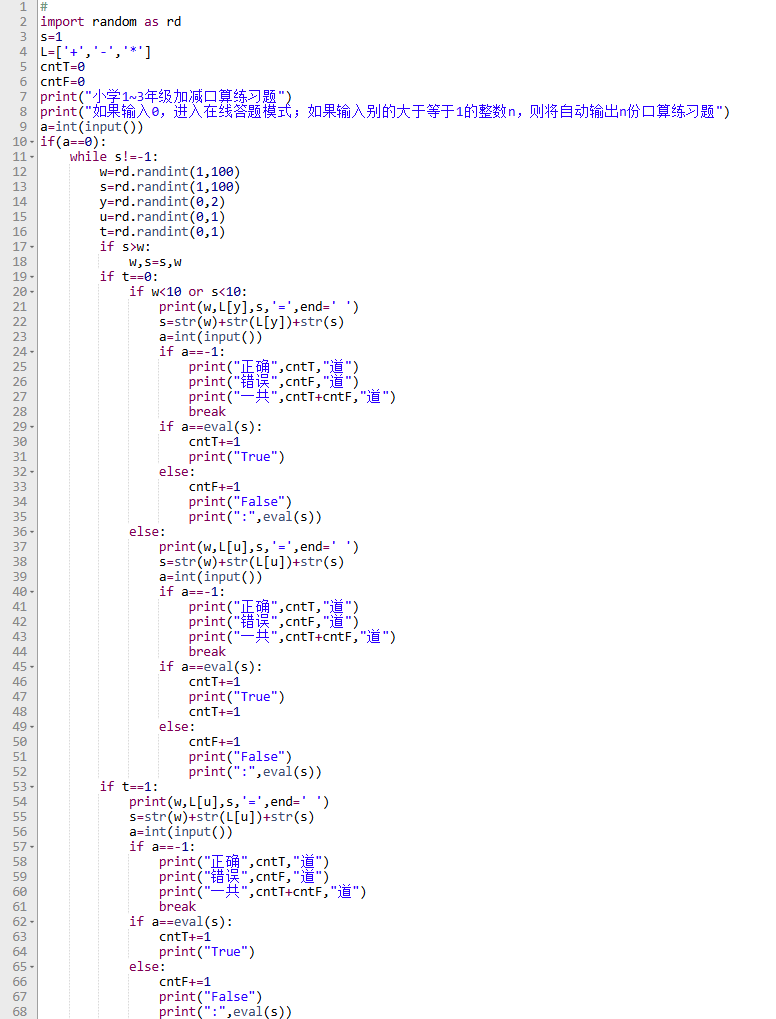Image resolution: width=776 pixels, height=1019 pixels.
Task: Collapse the fold arrow at line 24
Action: (32, 352)
